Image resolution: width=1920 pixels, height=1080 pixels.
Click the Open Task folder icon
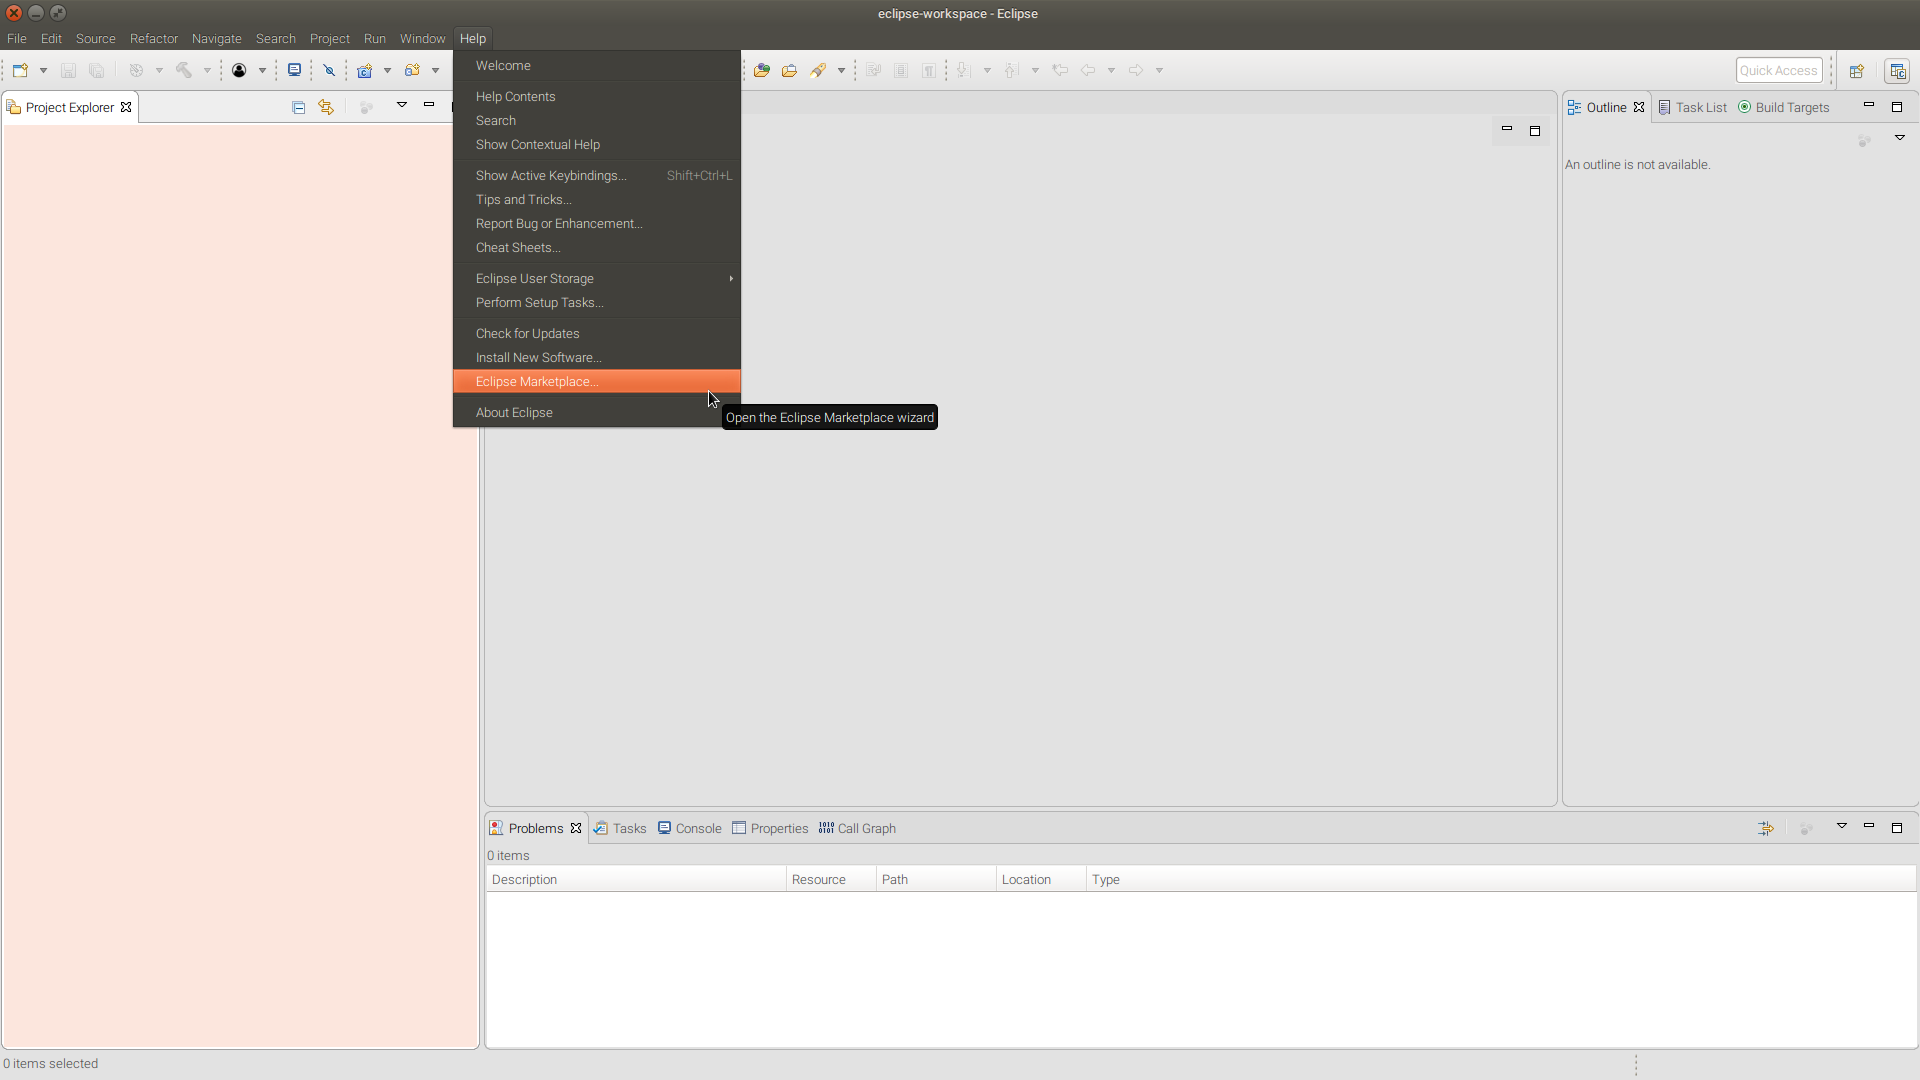click(789, 70)
